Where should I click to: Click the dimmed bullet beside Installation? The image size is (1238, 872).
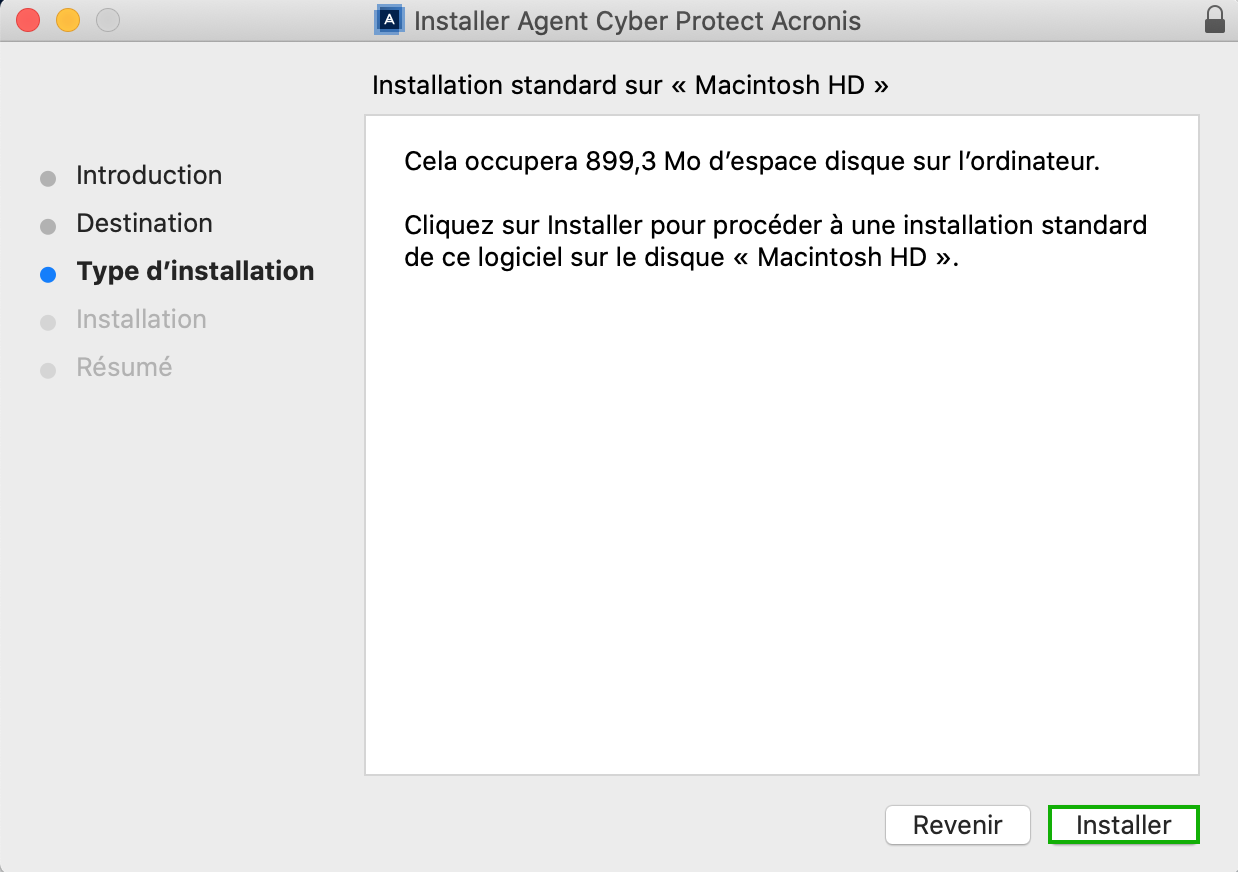(48, 323)
